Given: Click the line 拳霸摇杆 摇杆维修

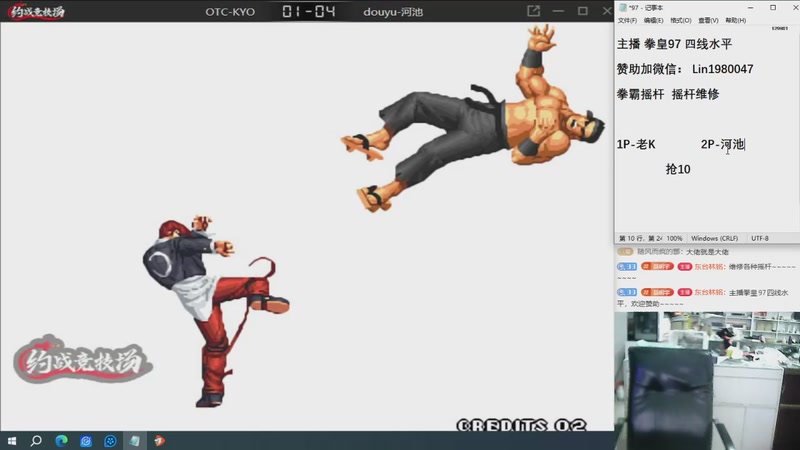Looking at the screenshot, I should pyautogui.click(x=668, y=94).
